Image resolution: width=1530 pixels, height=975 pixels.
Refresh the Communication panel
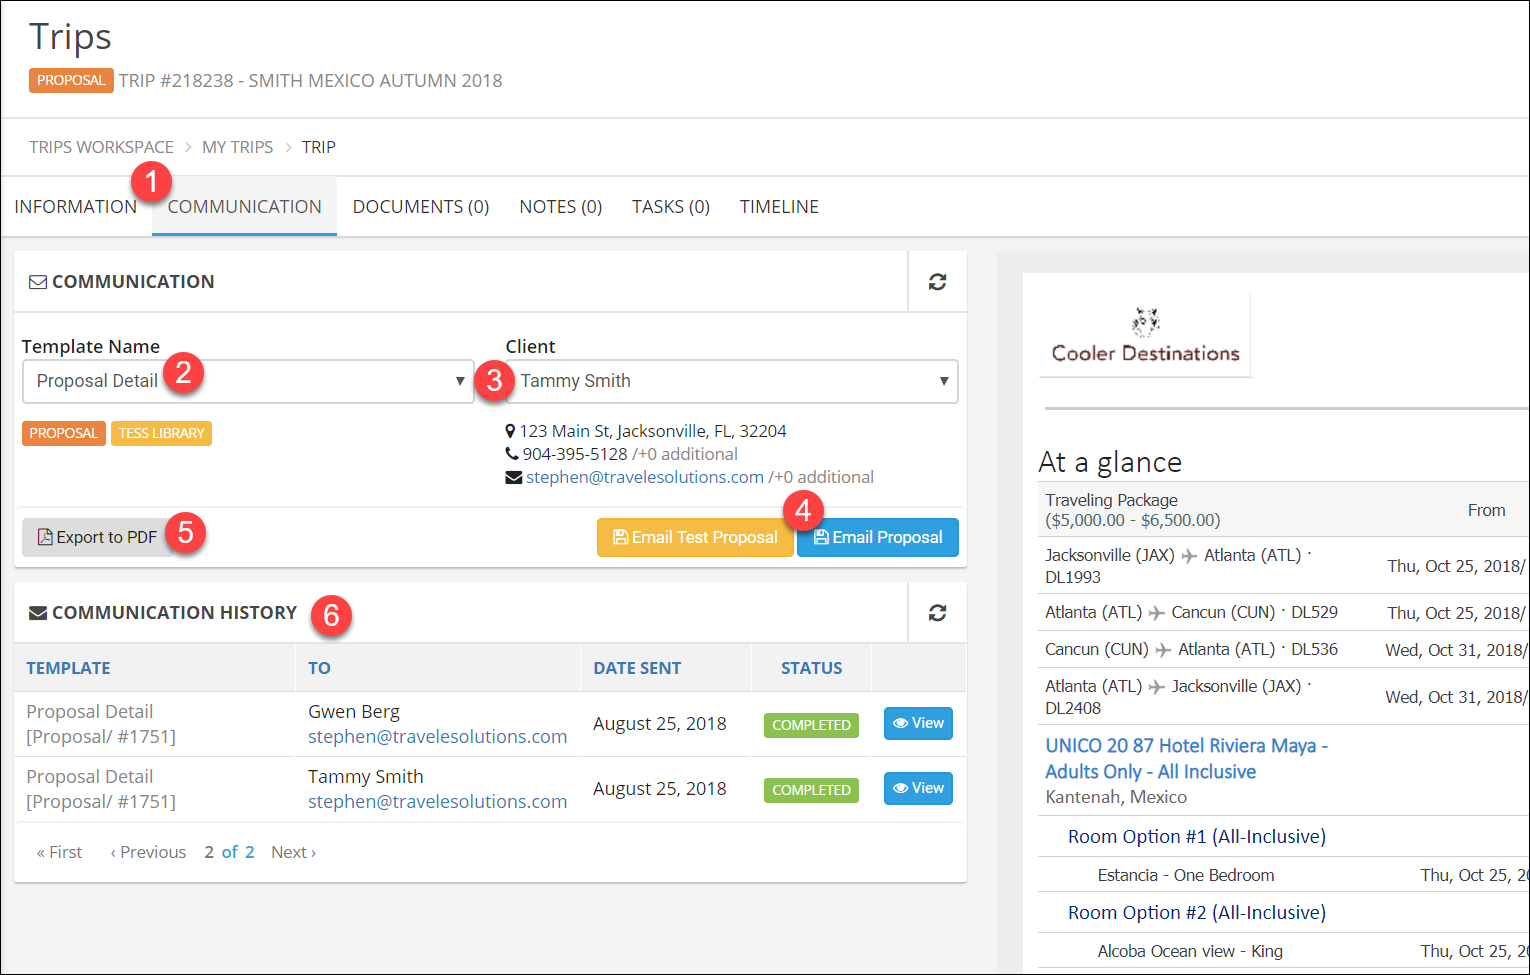pos(937,282)
